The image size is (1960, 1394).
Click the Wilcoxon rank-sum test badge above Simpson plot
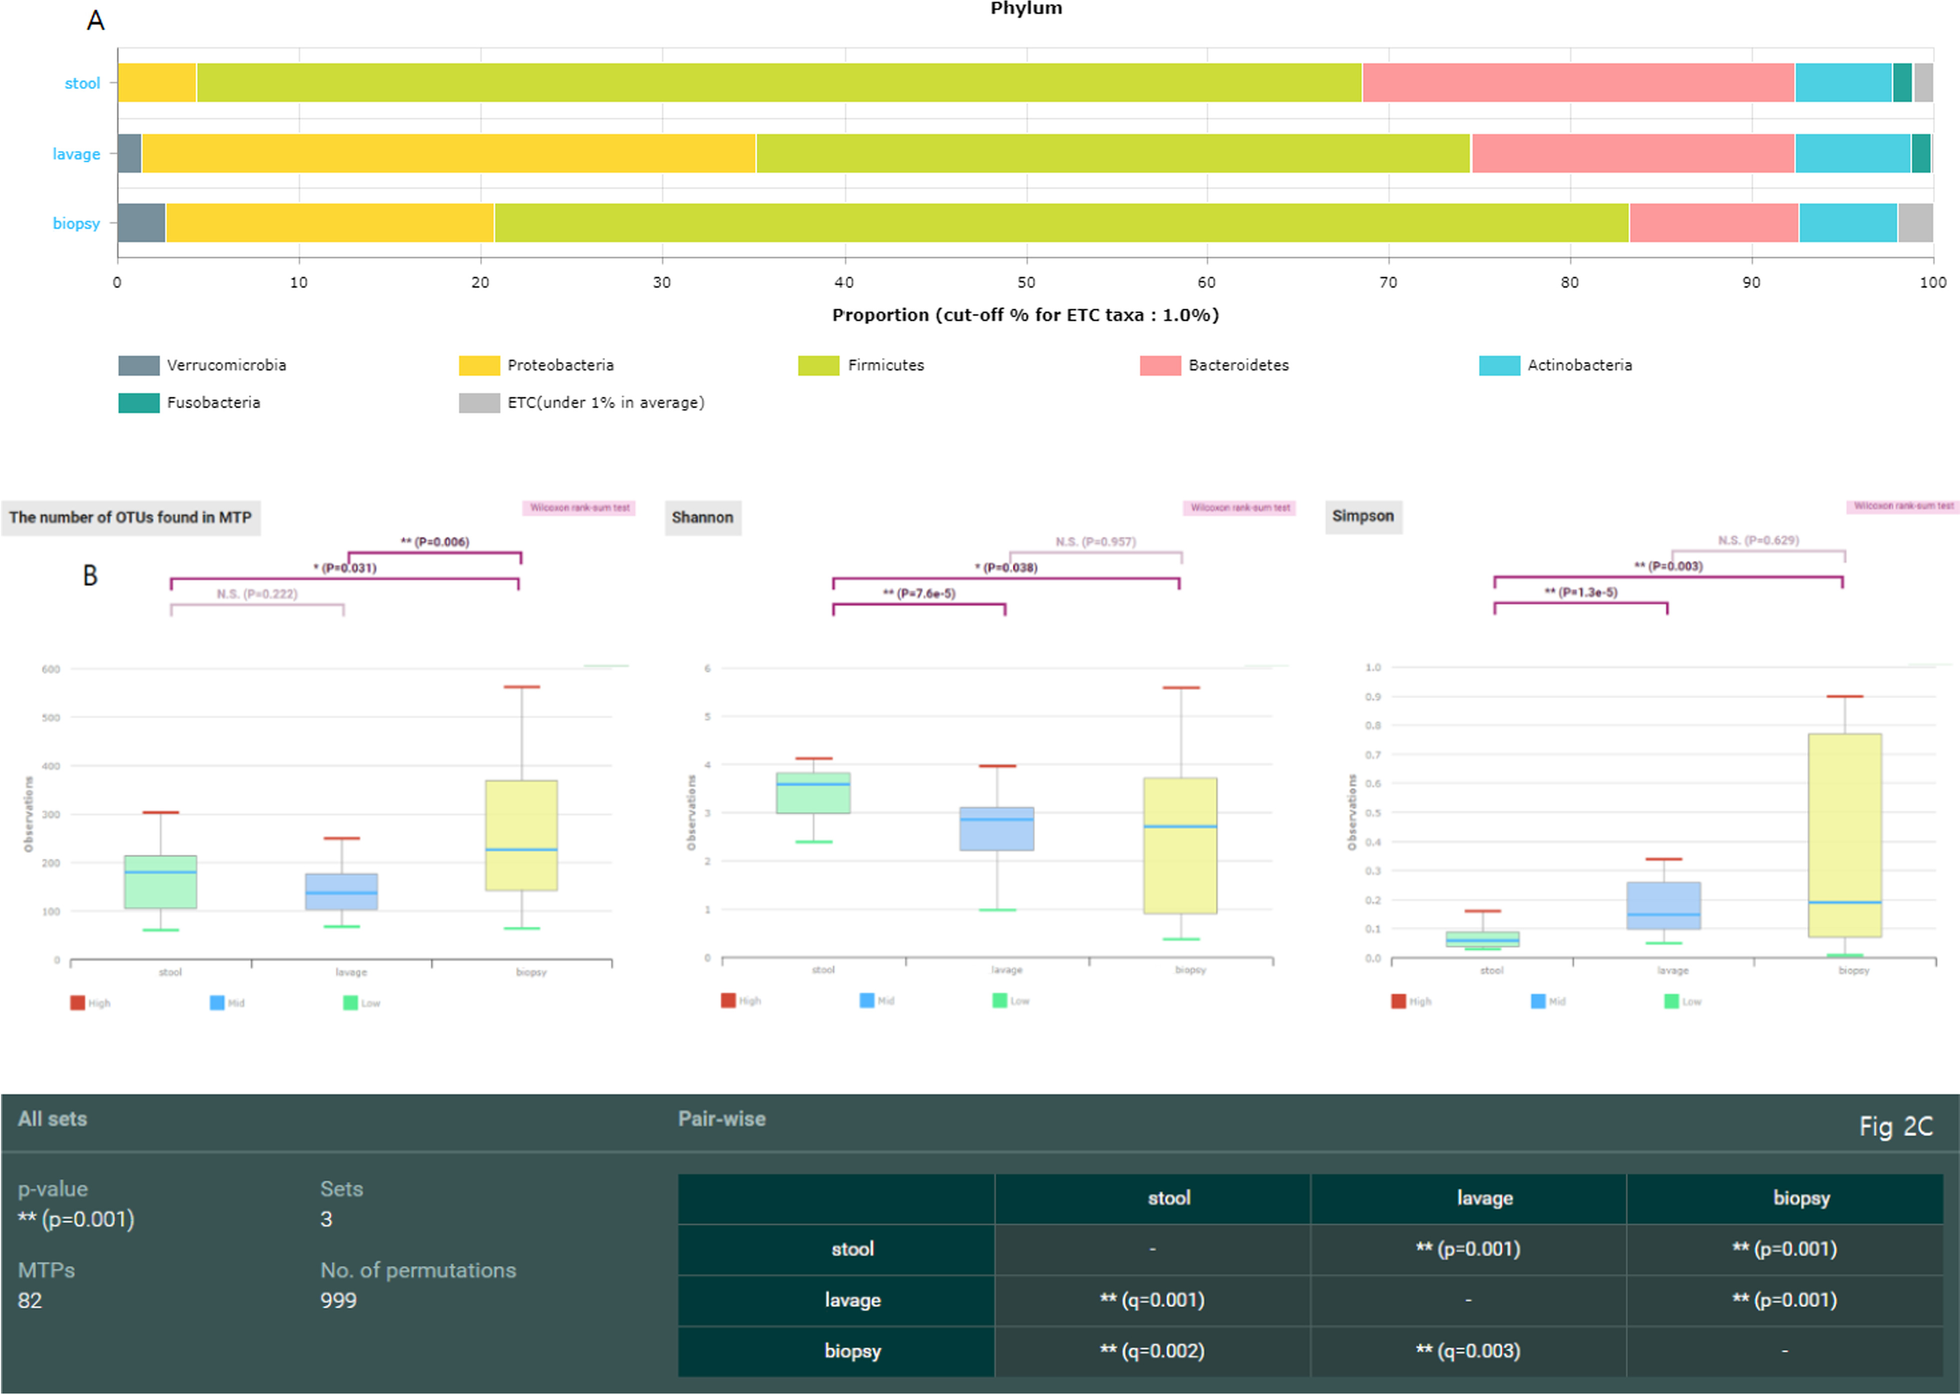pos(1903,506)
